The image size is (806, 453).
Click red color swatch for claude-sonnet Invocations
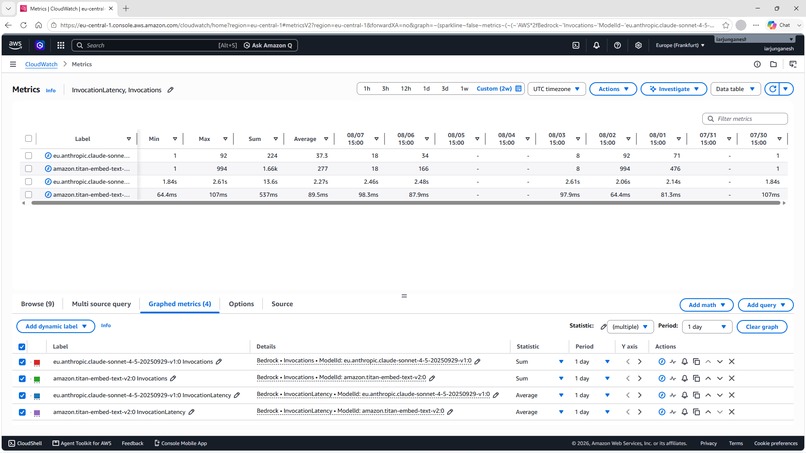37,363
